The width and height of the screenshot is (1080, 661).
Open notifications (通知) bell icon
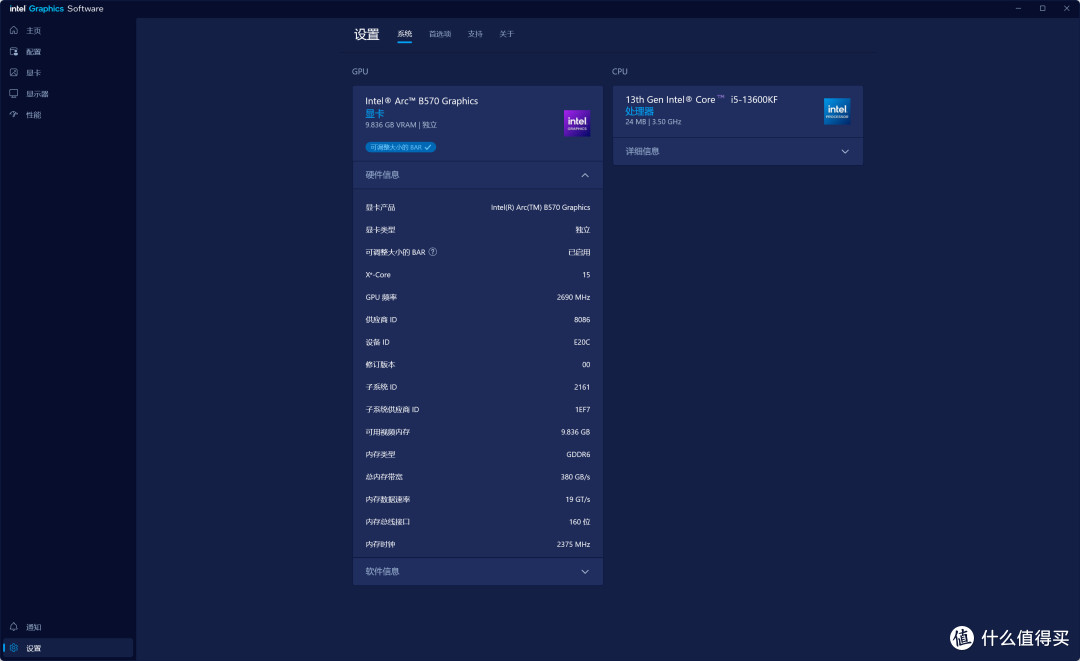[14, 627]
